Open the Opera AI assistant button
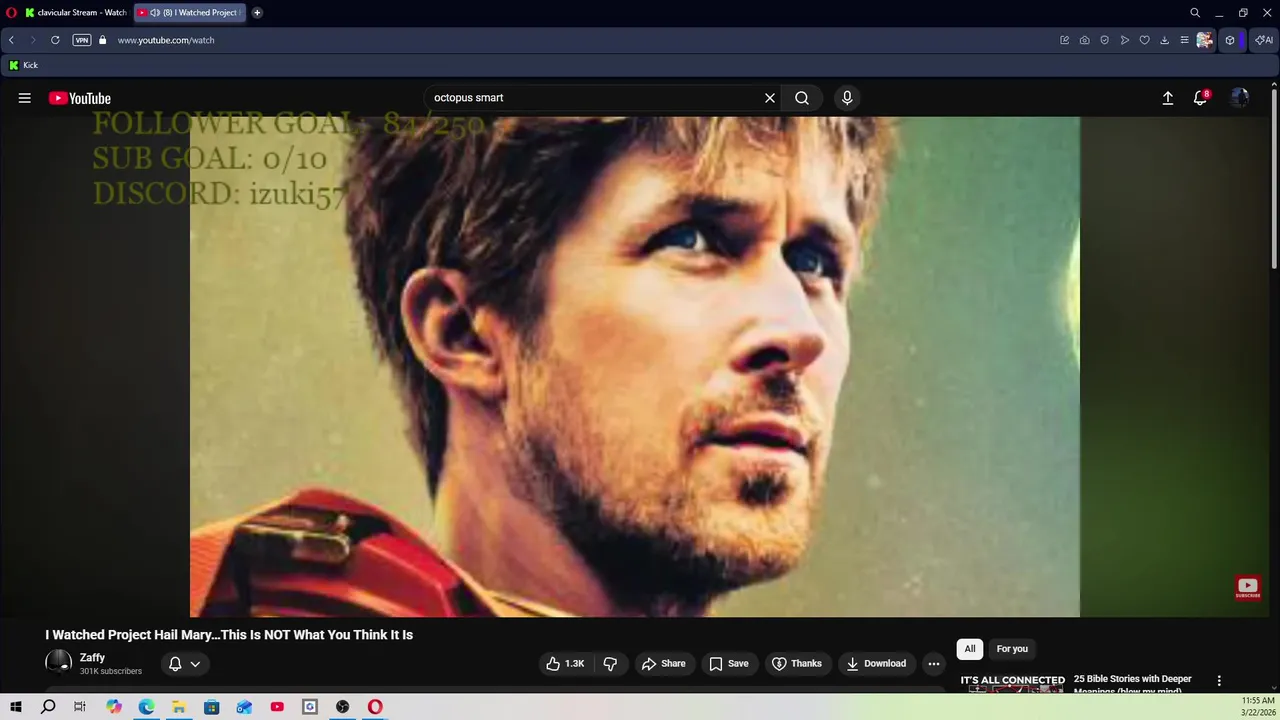The height and width of the screenshot is (720, 1280). pyautogui.click(x=1264, y=40)
